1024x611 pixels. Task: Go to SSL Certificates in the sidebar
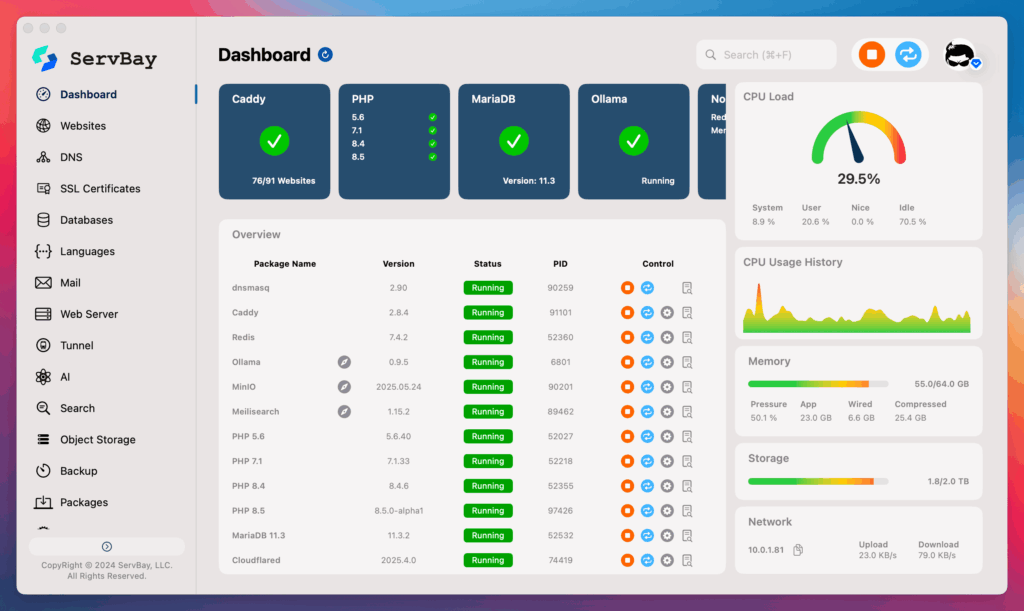click(99, 188)
